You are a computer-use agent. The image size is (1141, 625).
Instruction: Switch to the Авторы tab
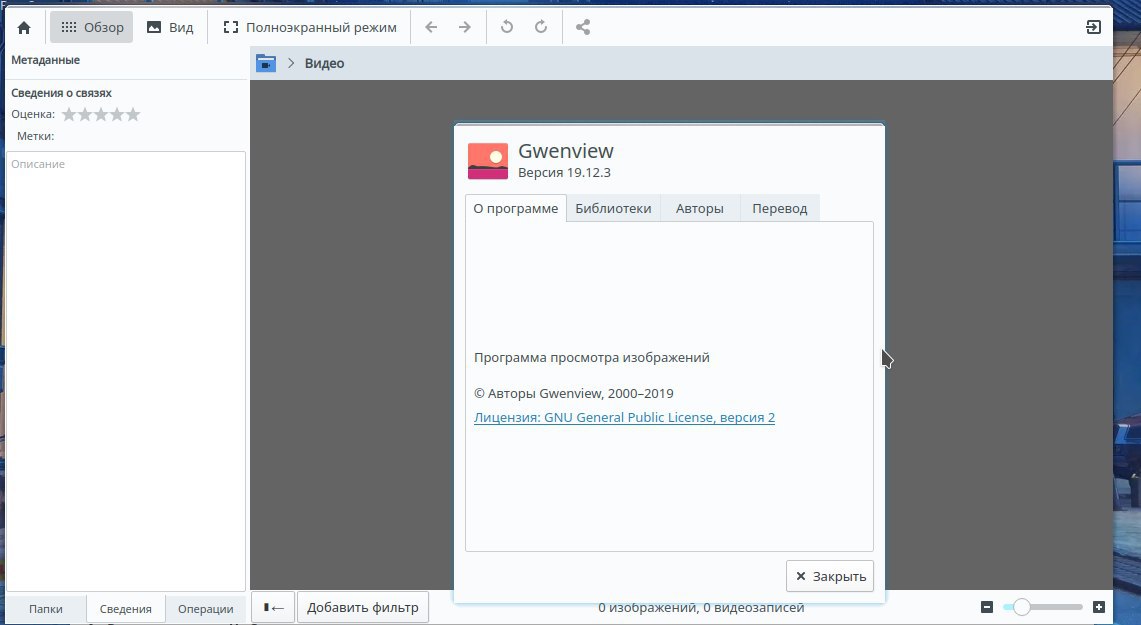click(x=700, y=208)
